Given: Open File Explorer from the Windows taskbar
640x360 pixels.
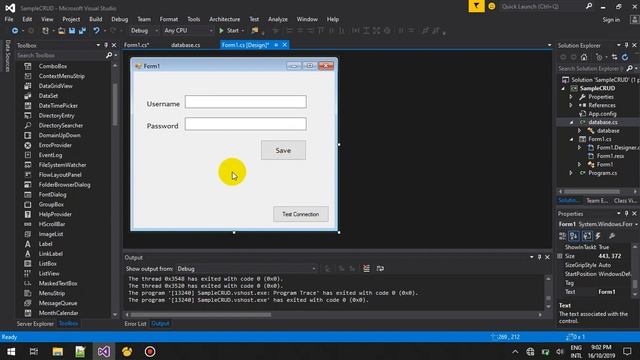Looking at the screenshot, I should pyautogui.click(x=58, y=351).
